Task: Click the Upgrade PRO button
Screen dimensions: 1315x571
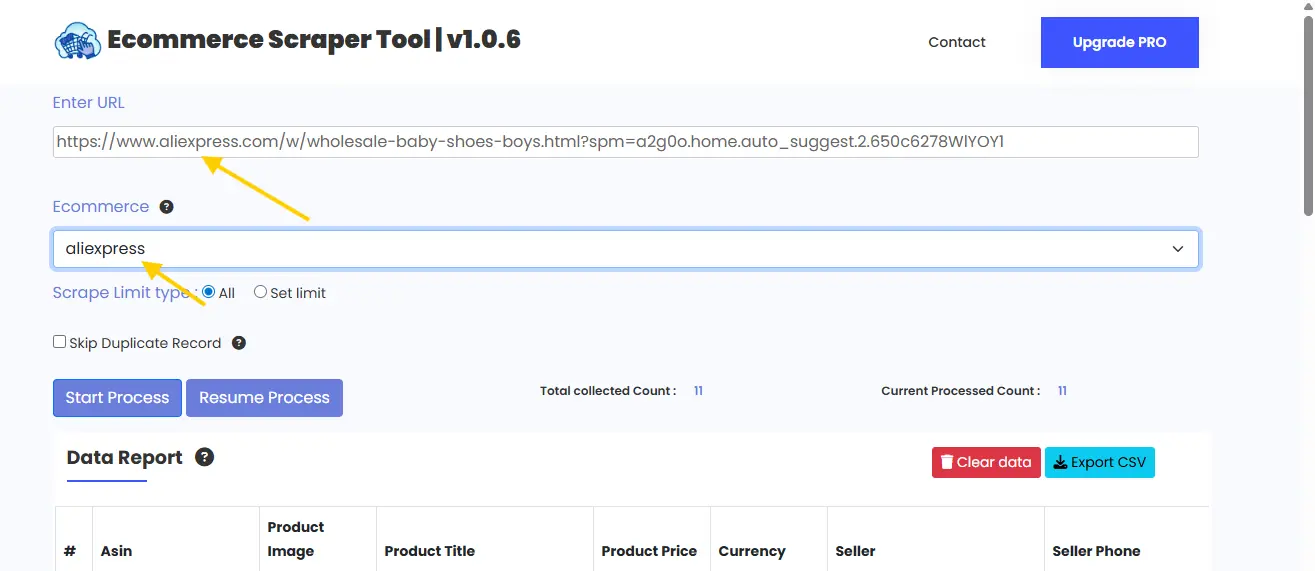Action: 1120,42
